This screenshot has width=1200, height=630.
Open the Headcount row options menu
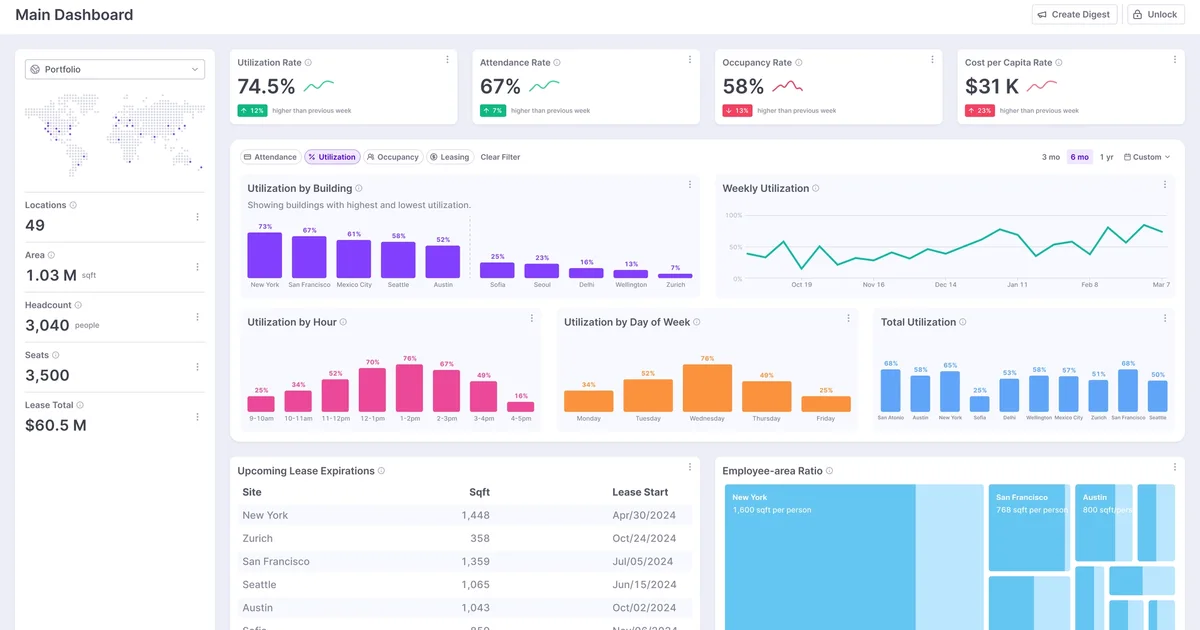[197, 317]
